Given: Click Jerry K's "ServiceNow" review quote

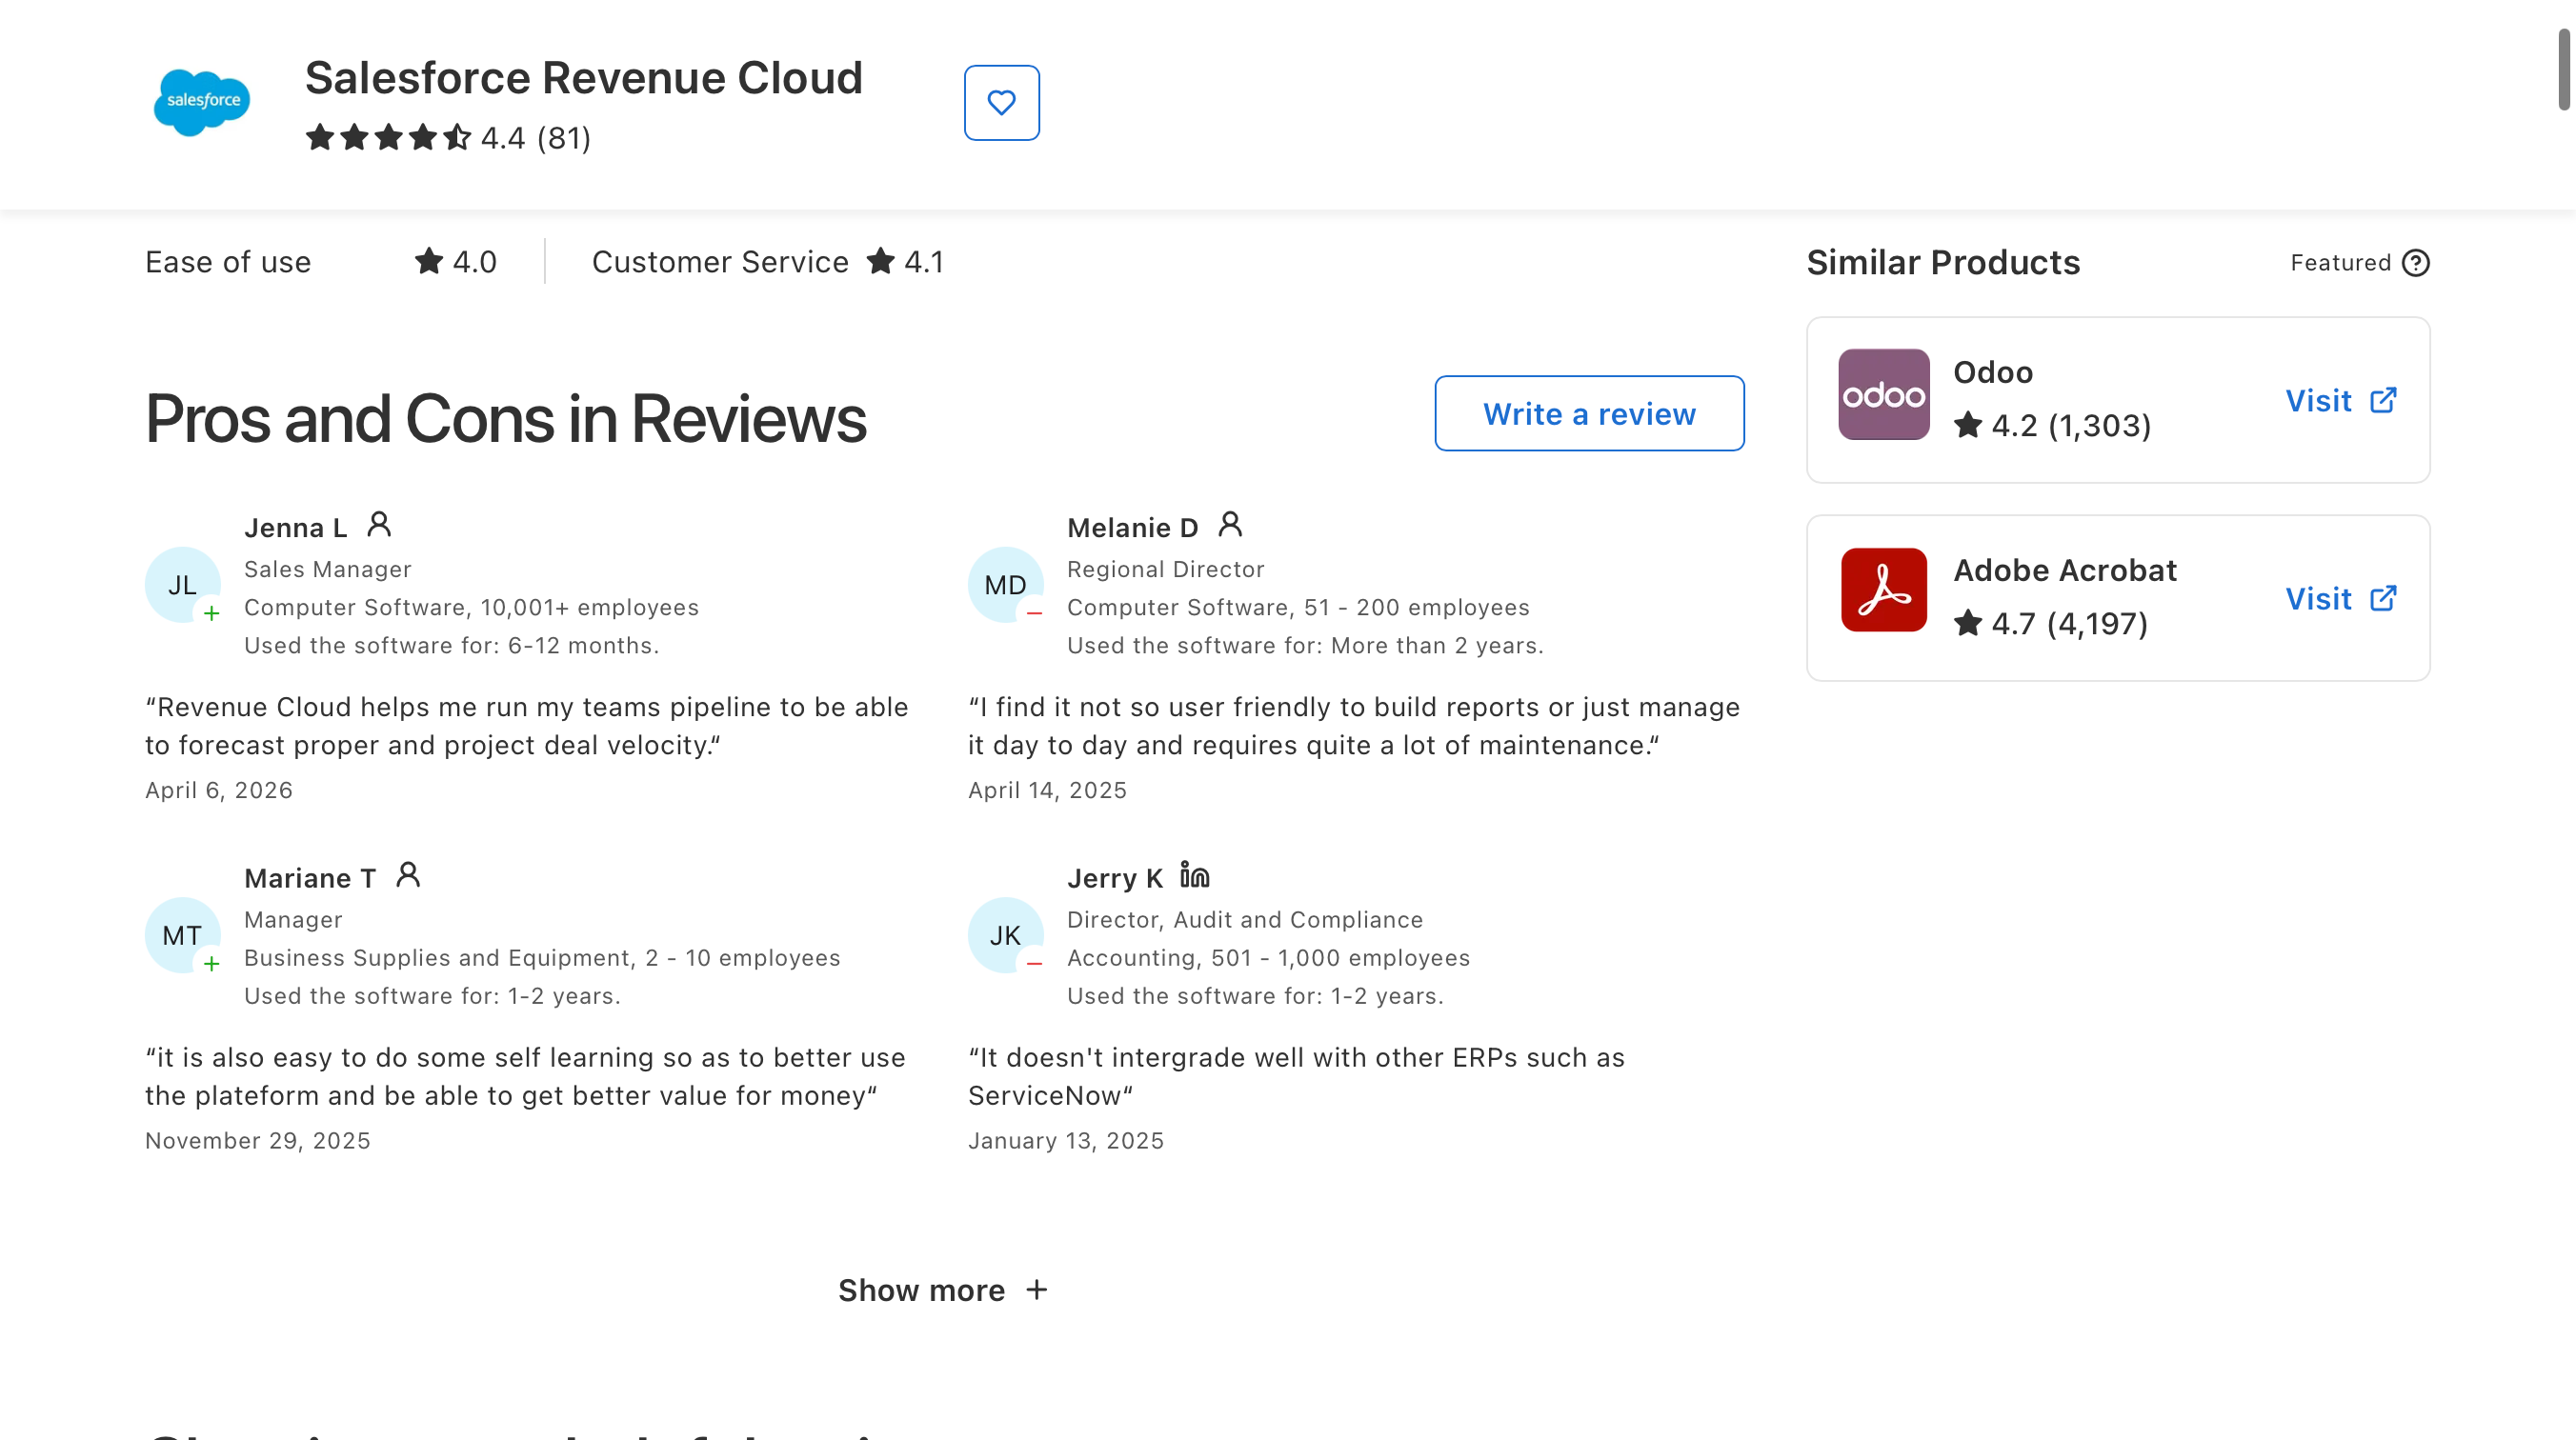Looking at the screenshot, I should pos(1297,1076).
